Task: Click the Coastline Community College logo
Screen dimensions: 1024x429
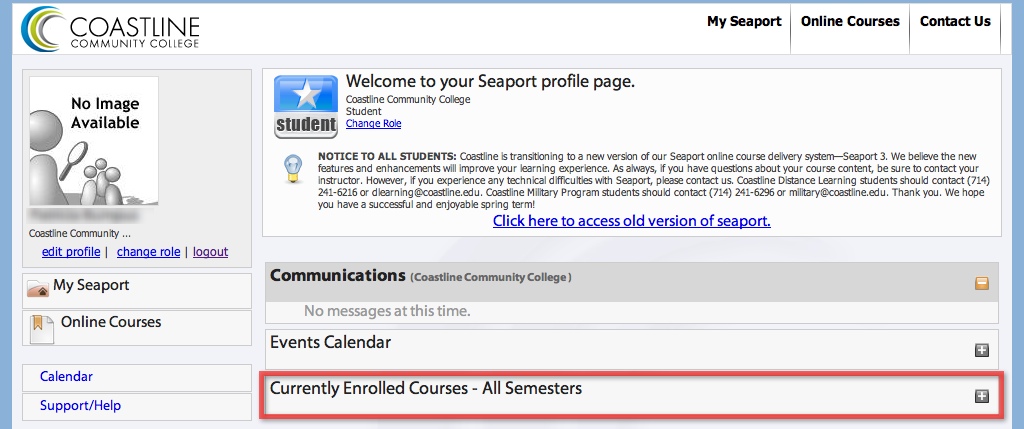Action: 110,29
